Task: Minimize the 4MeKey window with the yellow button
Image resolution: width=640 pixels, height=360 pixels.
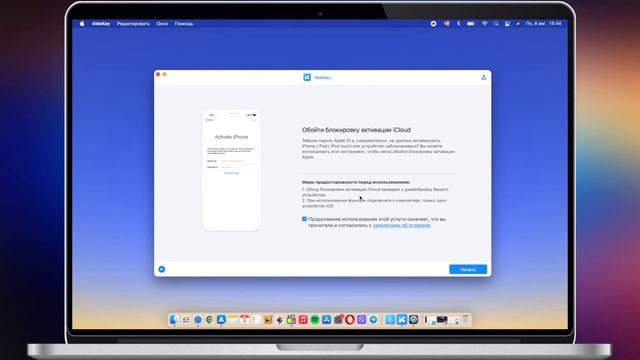Action: [x=164, y=74]
